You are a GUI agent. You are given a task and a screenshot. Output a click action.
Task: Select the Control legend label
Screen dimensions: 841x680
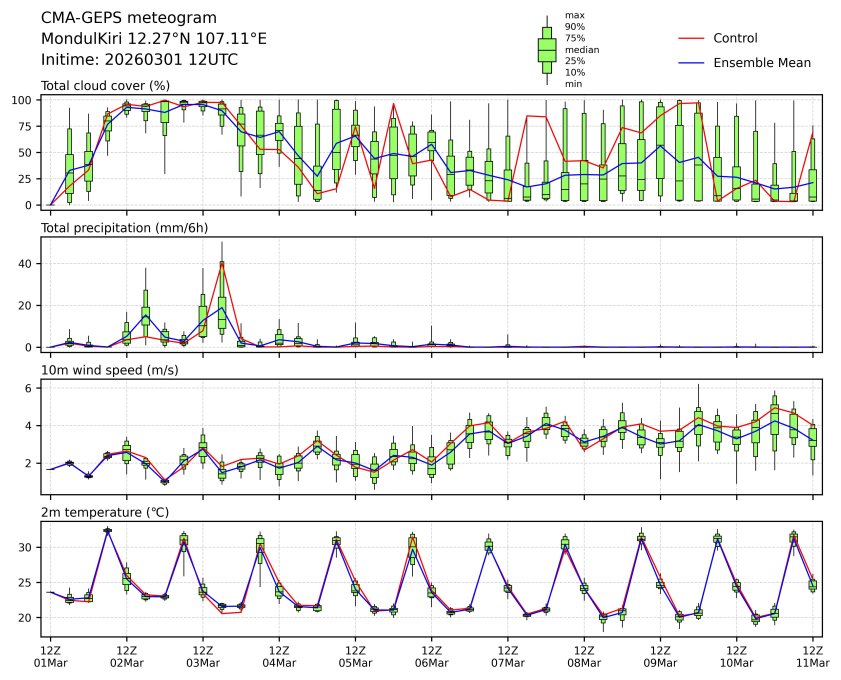(x=735, y=38)
